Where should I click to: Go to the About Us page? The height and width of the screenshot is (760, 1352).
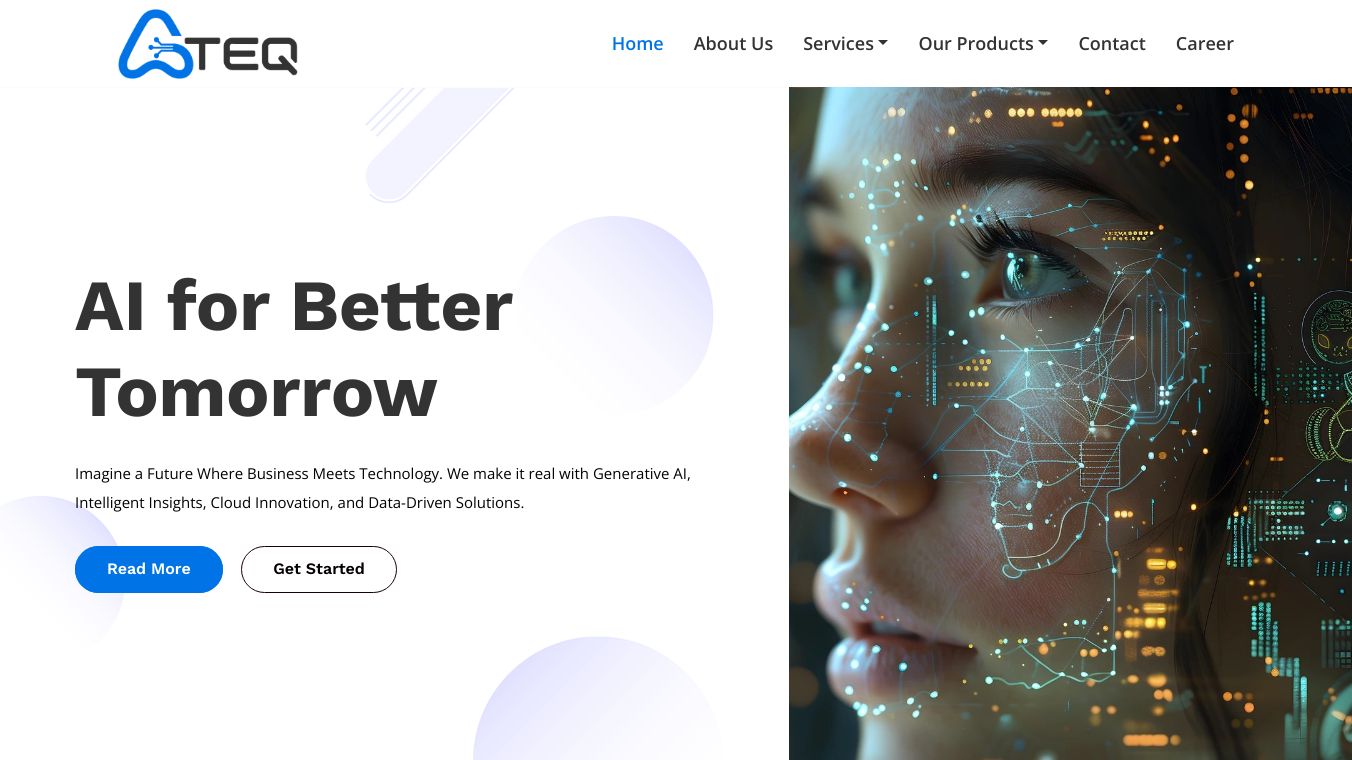[x=733, y=43]
